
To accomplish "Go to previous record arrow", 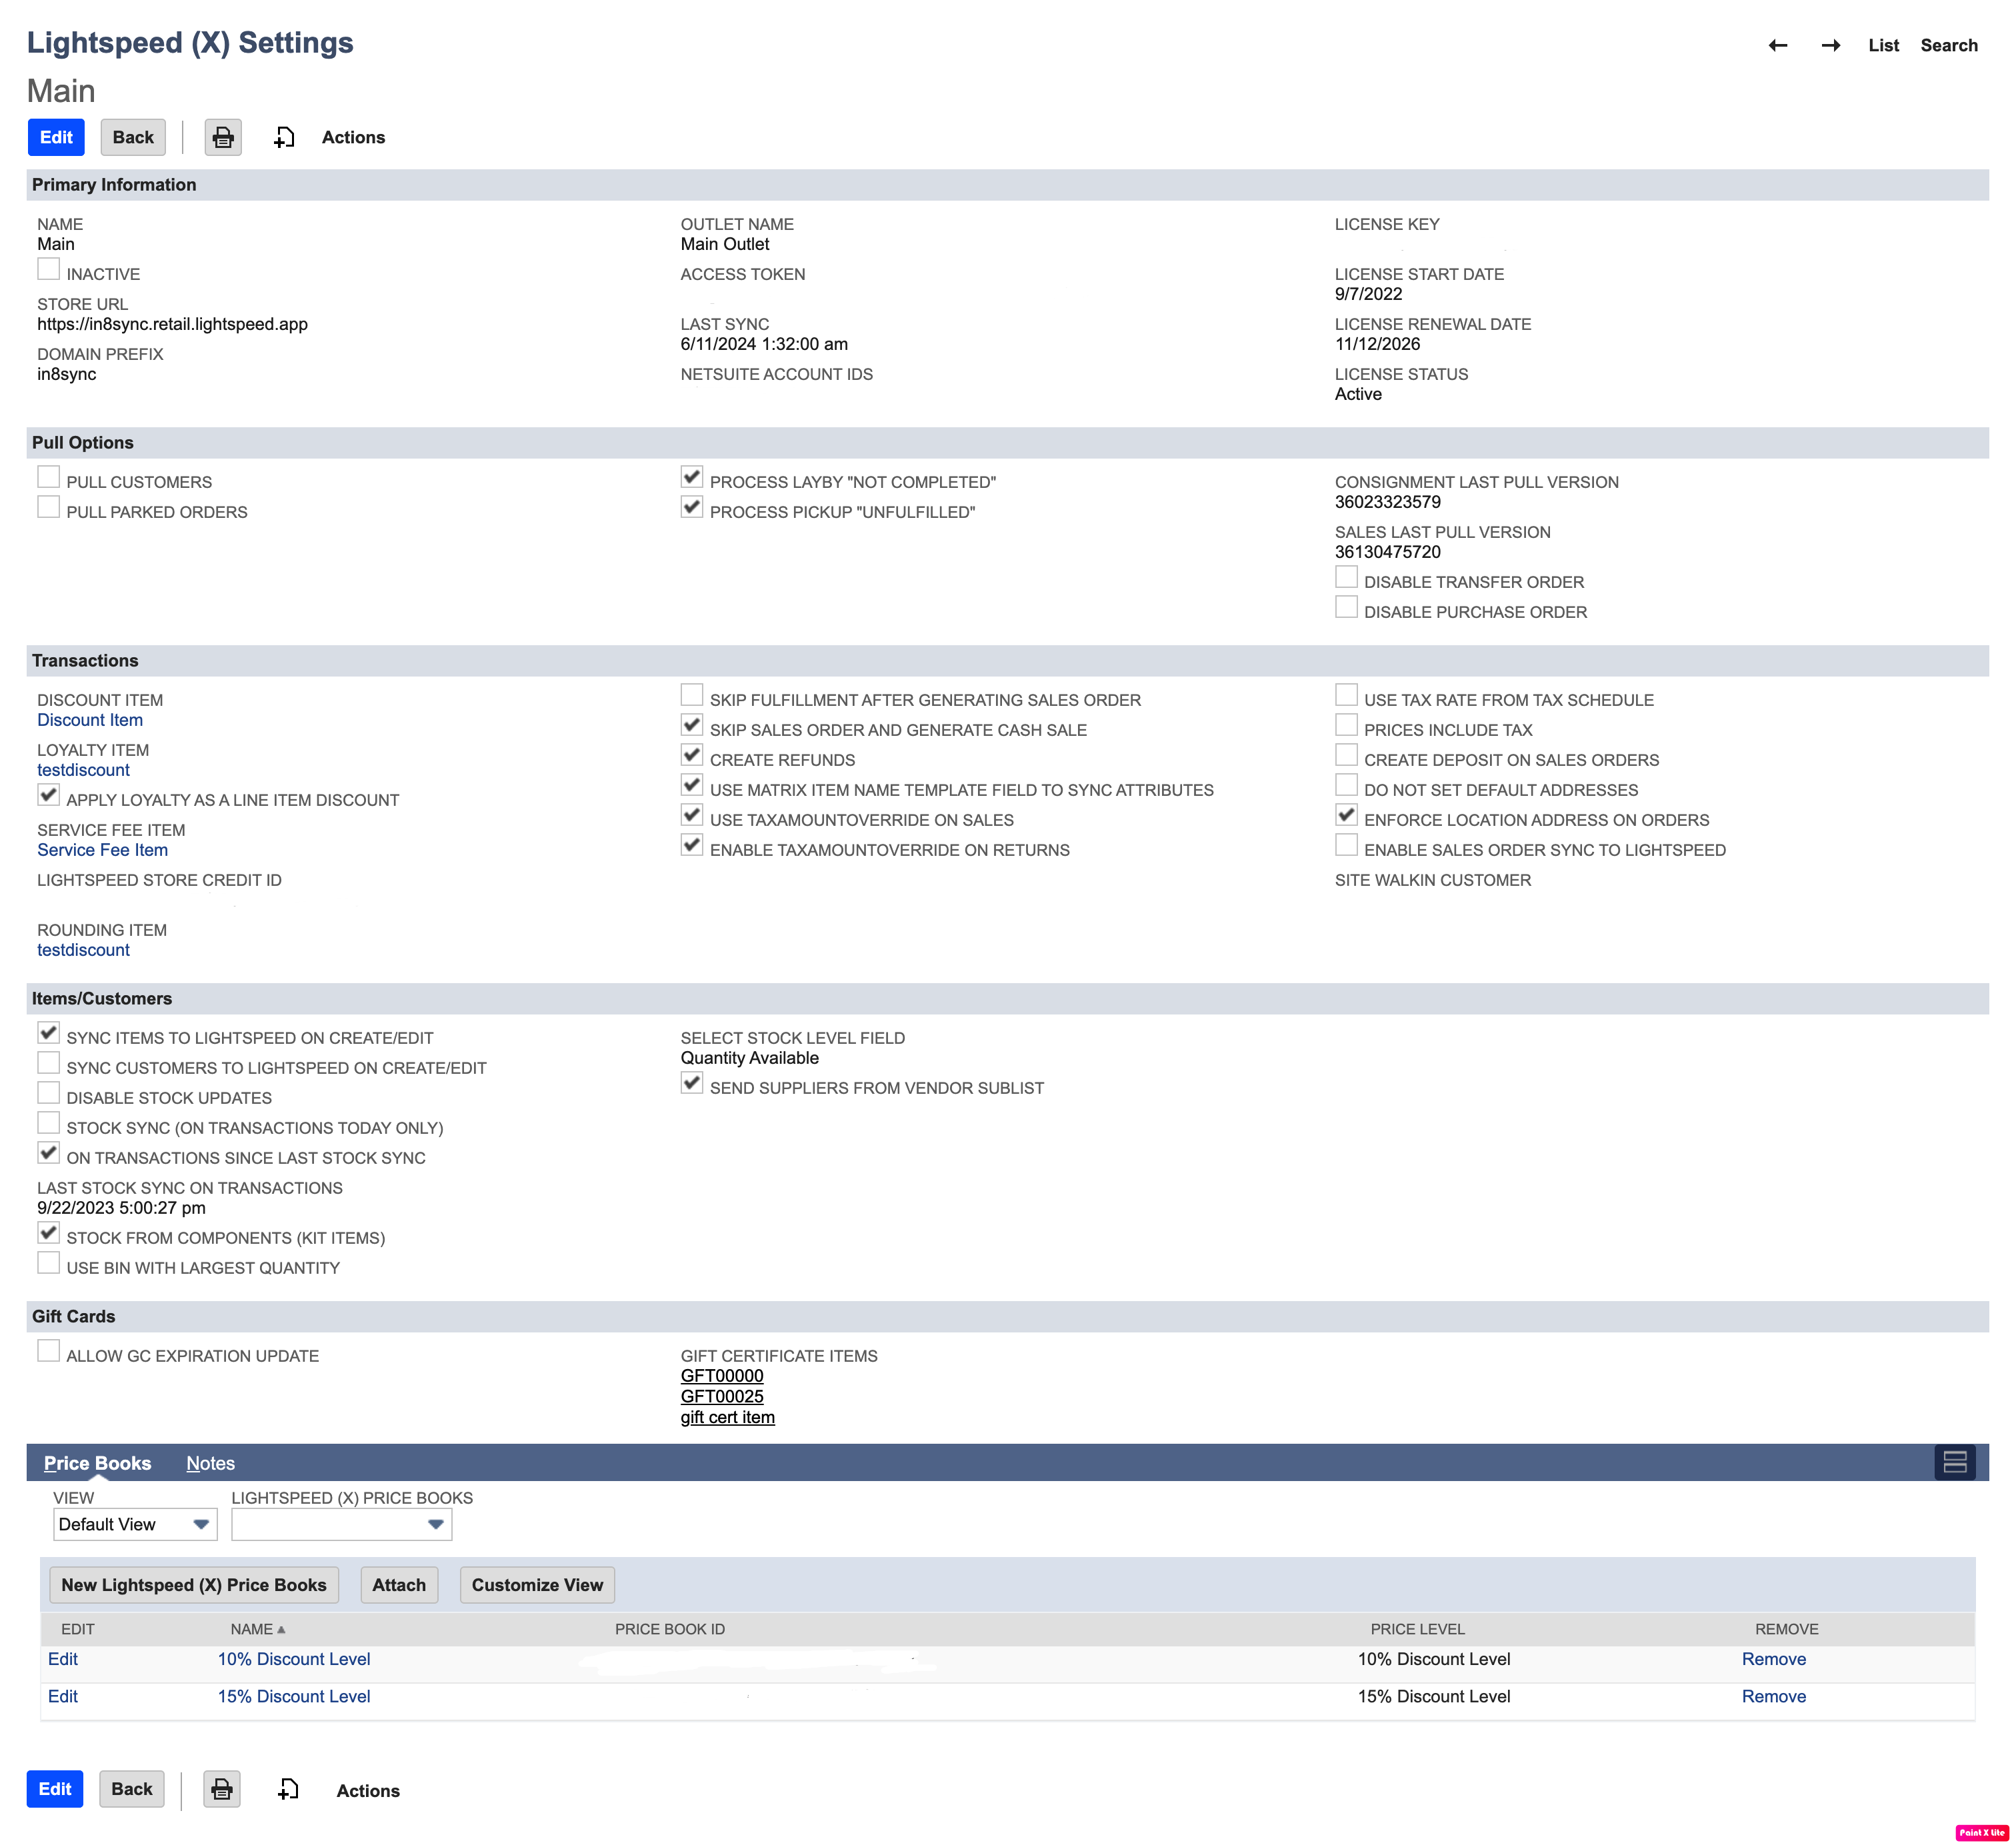I will 1777,45.
